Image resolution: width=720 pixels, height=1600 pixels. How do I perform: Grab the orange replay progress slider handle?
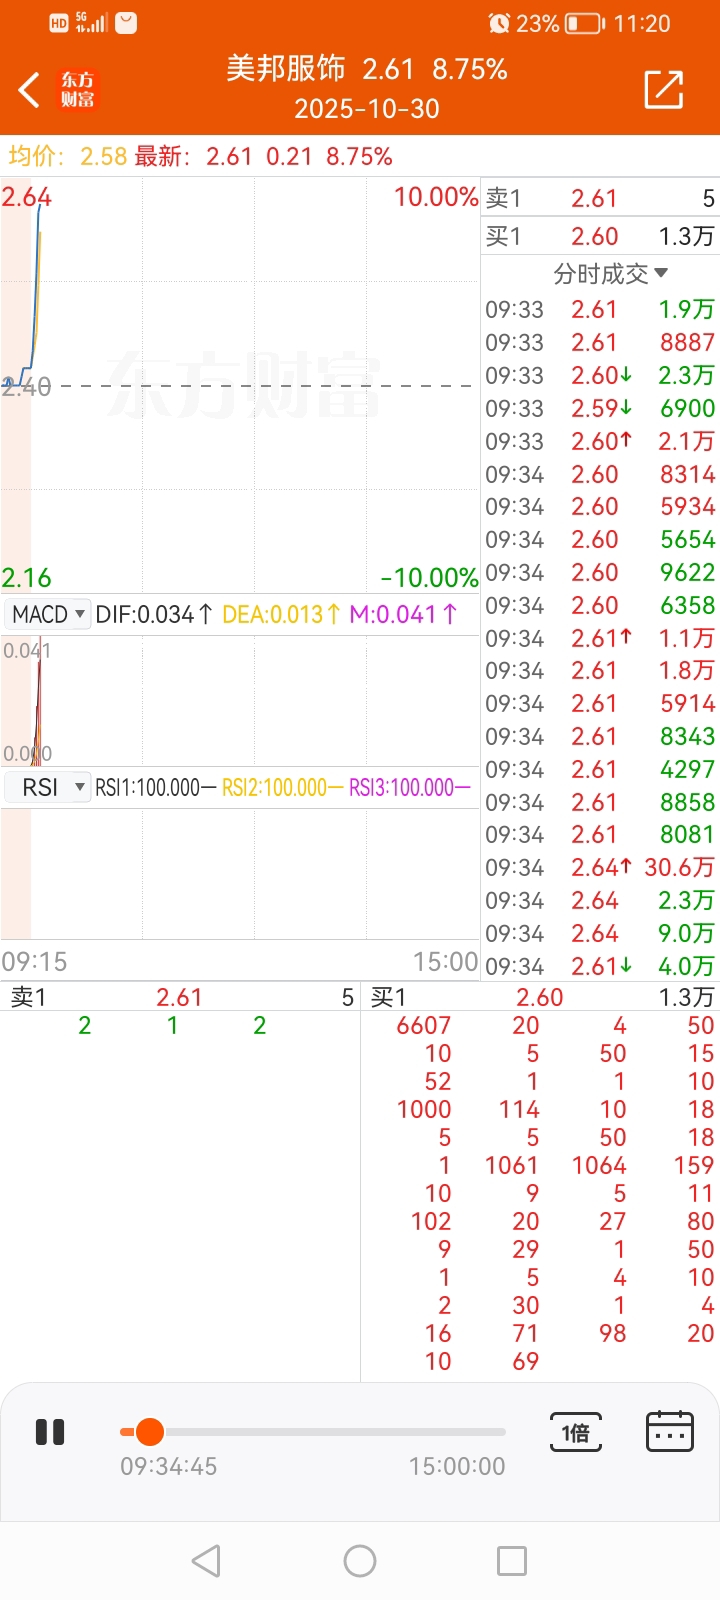click(150, 1432)
